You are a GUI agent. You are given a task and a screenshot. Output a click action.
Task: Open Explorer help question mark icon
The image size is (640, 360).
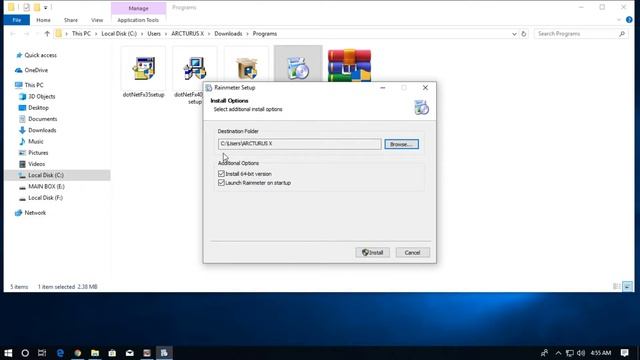click(x=629, y=20)
